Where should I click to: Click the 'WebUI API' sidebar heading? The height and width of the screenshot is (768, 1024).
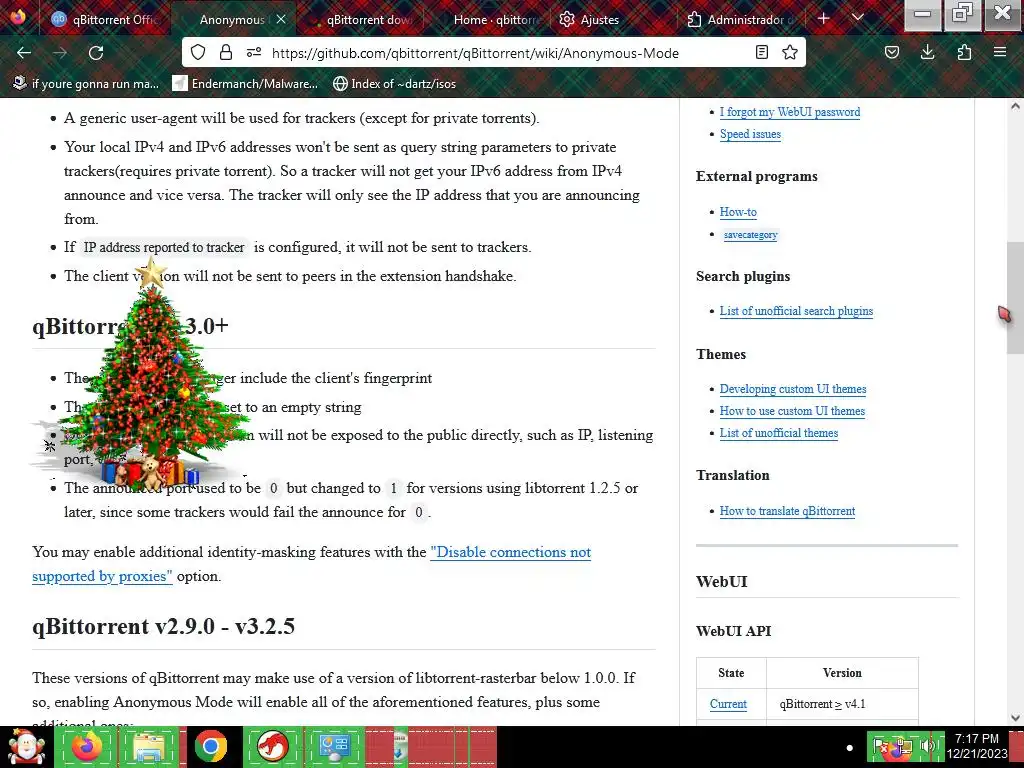pos(733,631)
